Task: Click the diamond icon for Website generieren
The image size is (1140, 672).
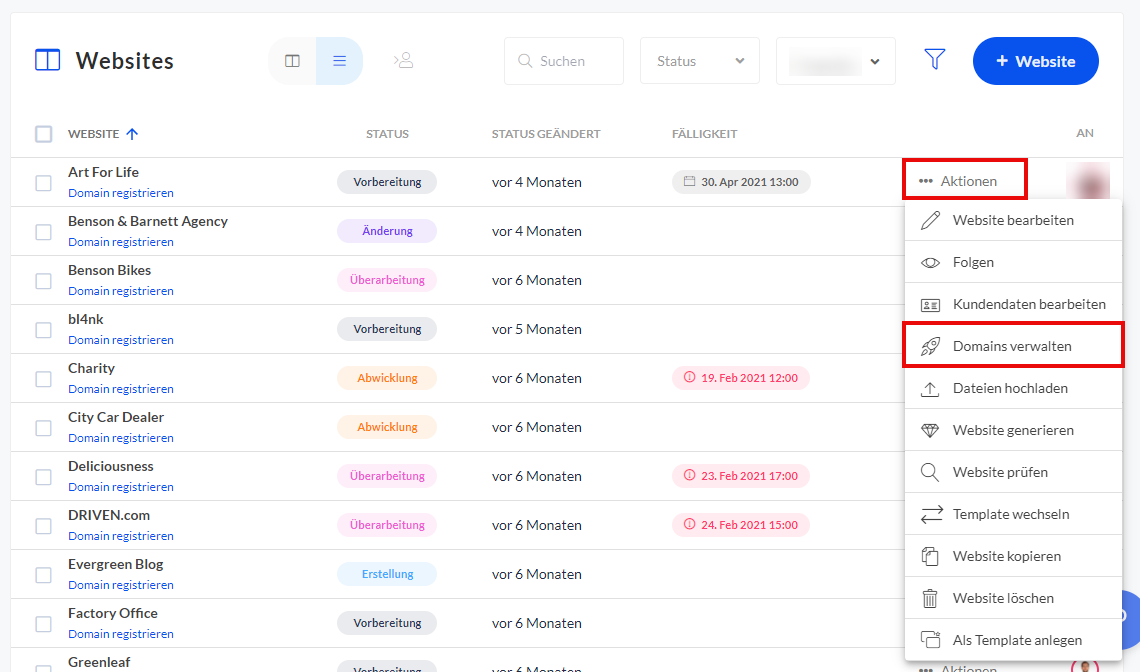Action: click(930, 430)
